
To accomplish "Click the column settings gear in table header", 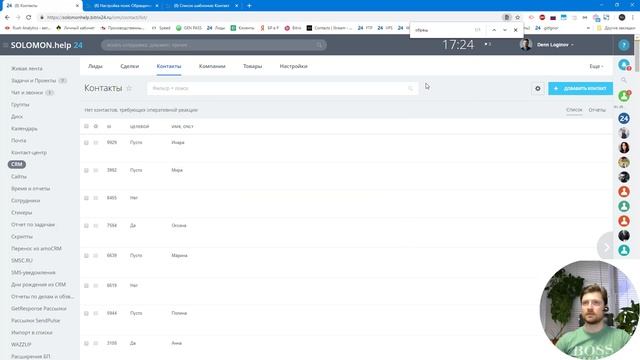I will [x=96, y=127].
